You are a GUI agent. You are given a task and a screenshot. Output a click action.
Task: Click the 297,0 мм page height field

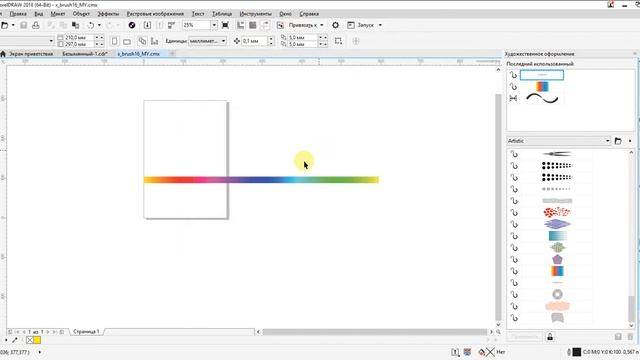[x=79, y=44]
